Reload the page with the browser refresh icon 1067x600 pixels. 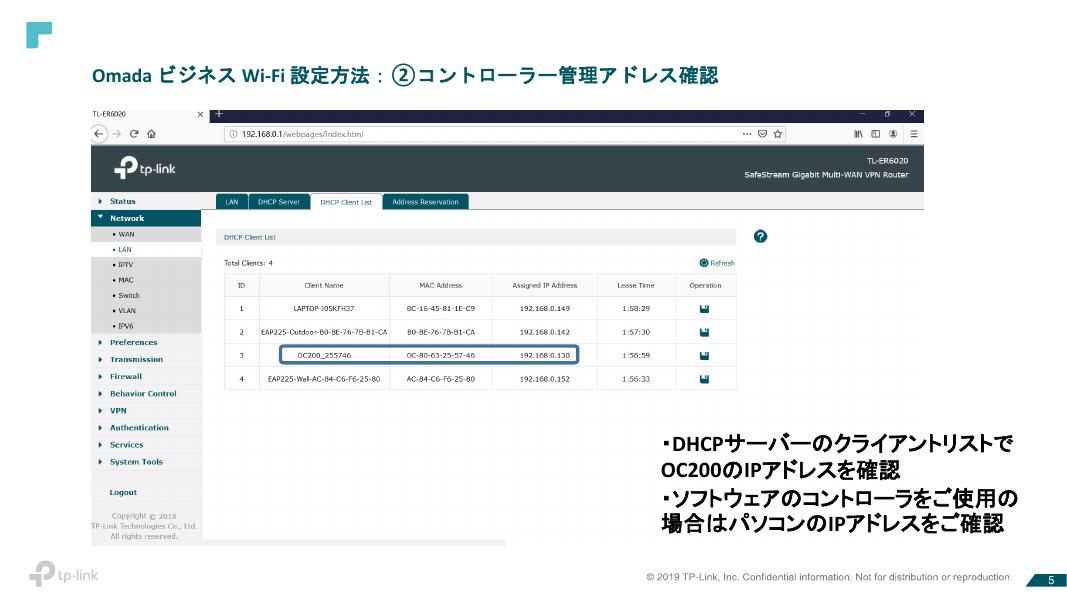(133, 134)
